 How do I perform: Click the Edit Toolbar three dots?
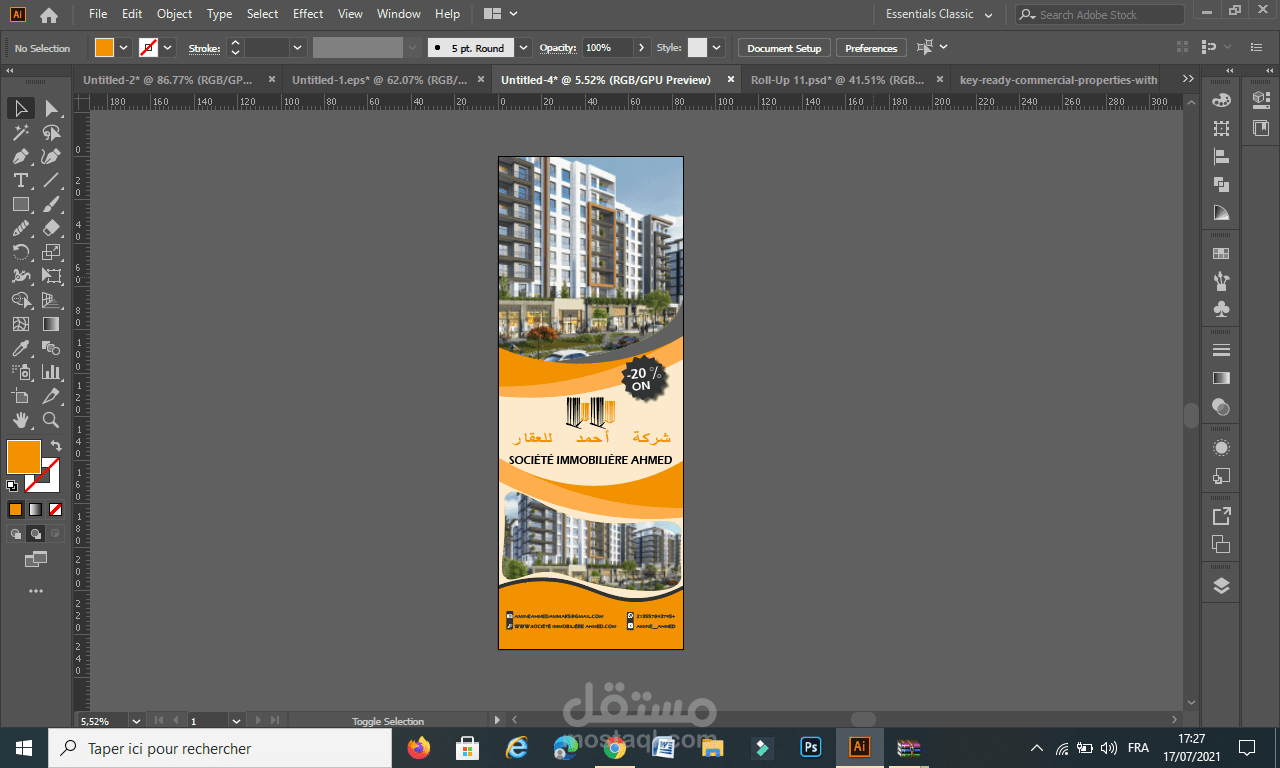36,591
